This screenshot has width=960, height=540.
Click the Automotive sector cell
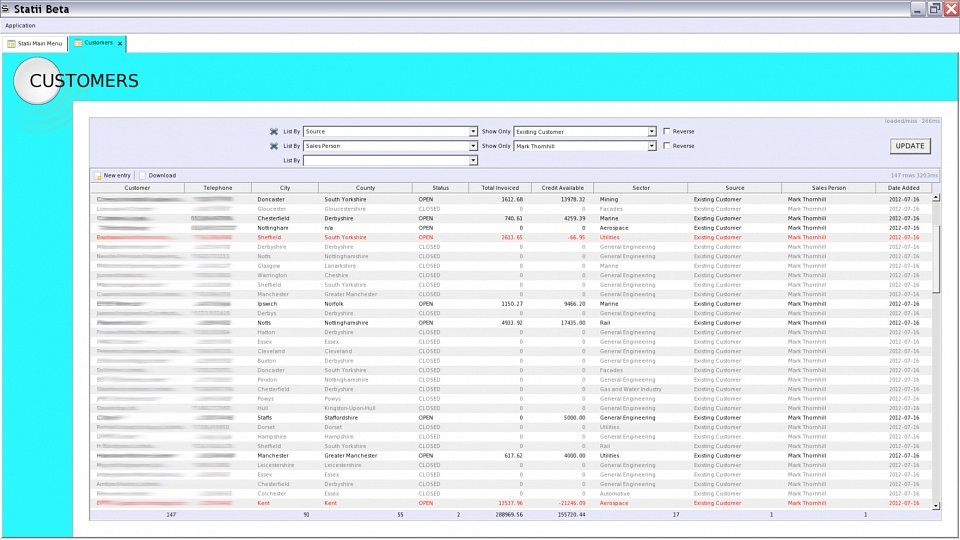point(615,493)
